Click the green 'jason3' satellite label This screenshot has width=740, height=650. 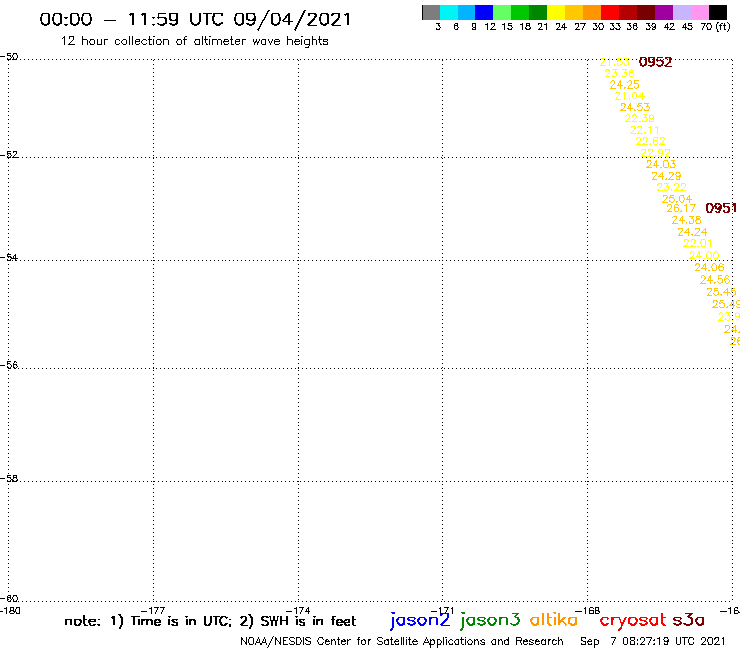[490, 620]
